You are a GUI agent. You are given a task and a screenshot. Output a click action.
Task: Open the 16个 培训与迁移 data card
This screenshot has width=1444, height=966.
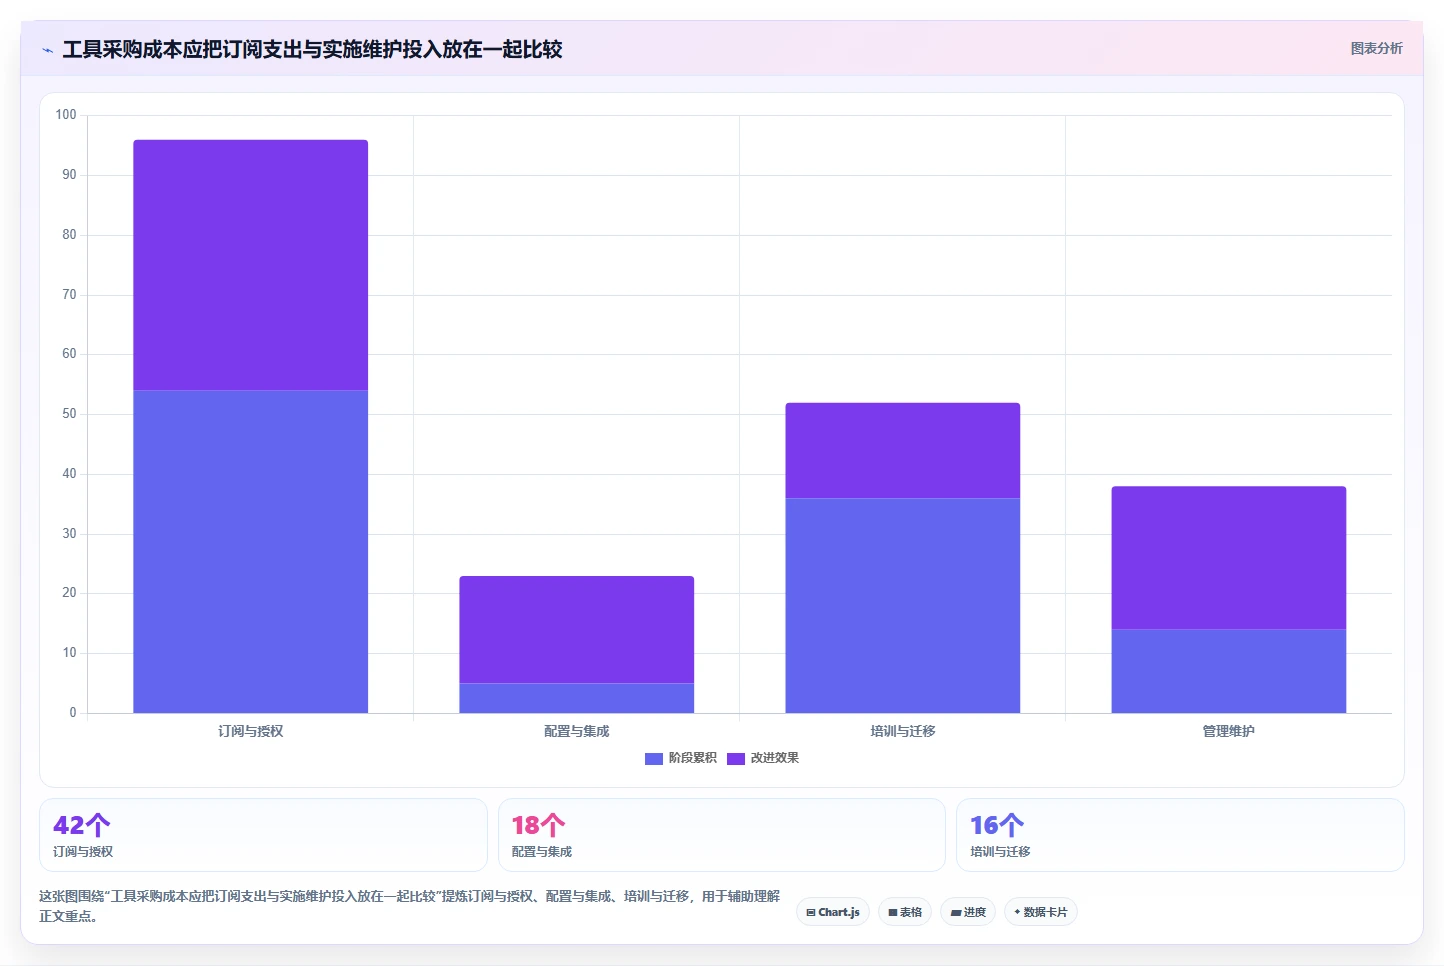(1180, 835)
